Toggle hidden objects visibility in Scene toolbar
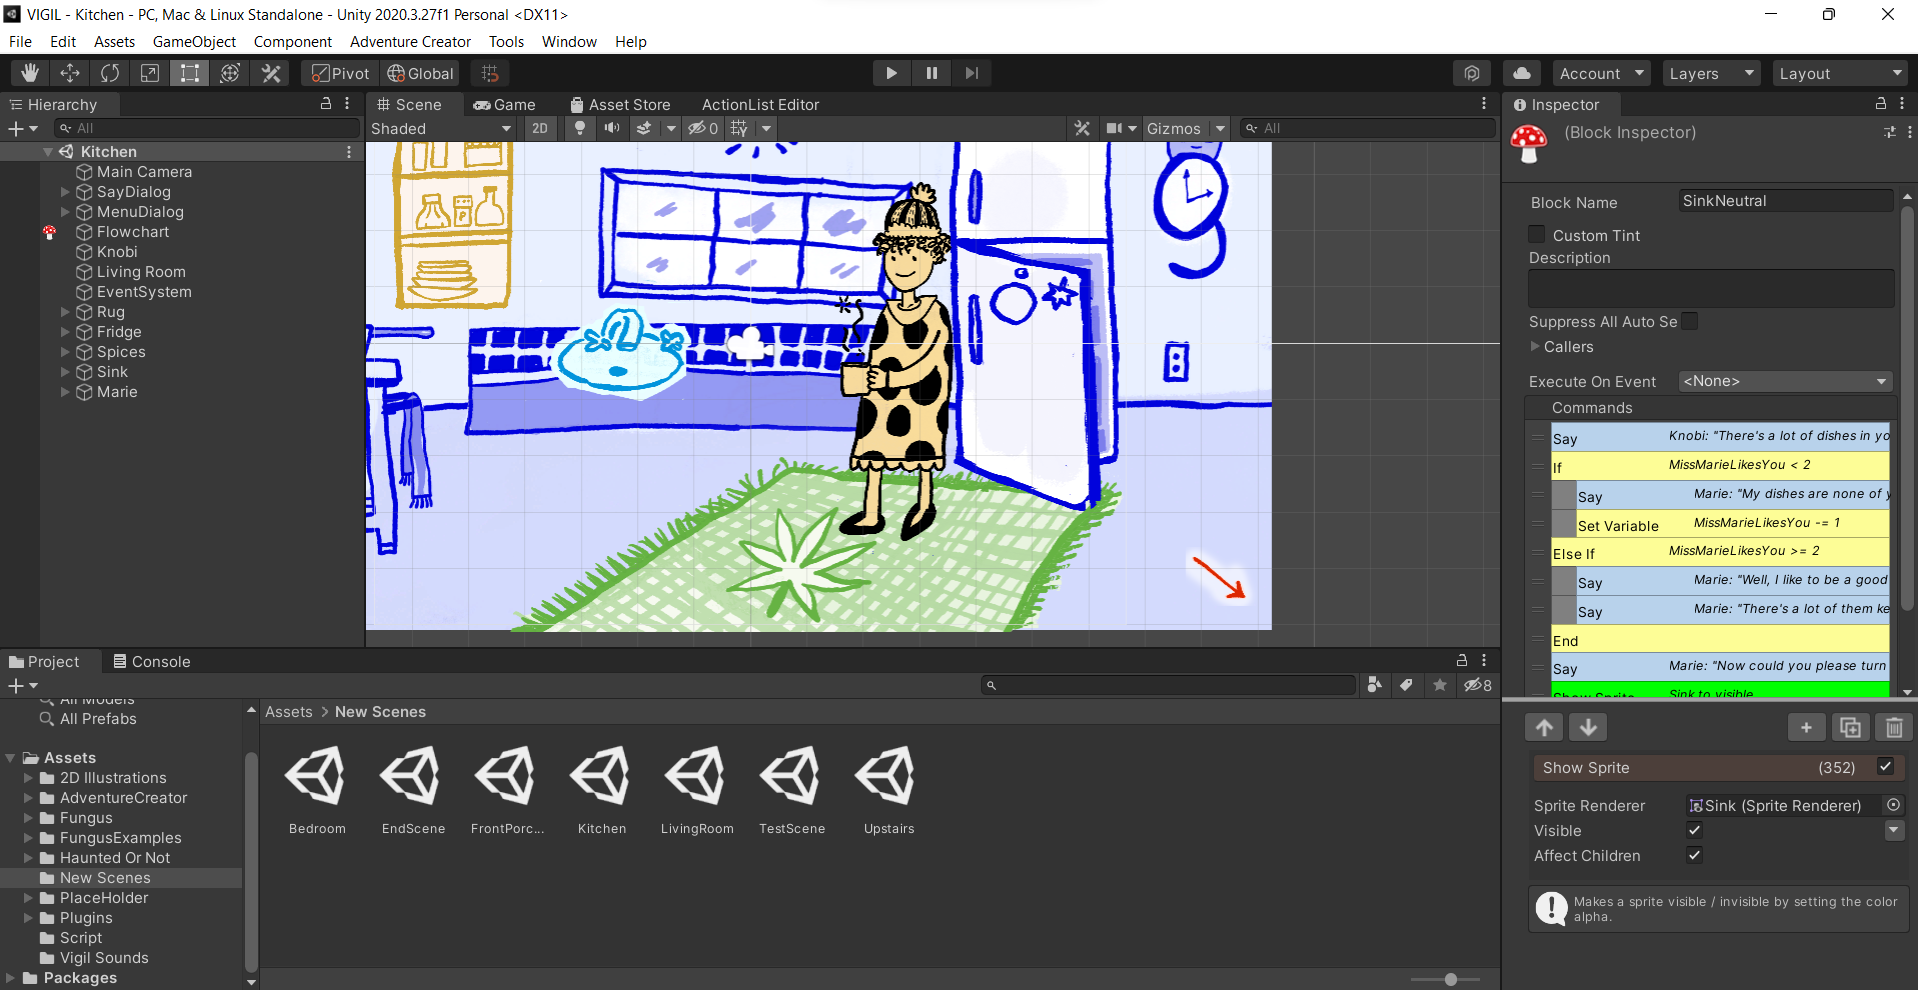The height and width of the screenshot is (990, 1918). click(x=703, y=128)
